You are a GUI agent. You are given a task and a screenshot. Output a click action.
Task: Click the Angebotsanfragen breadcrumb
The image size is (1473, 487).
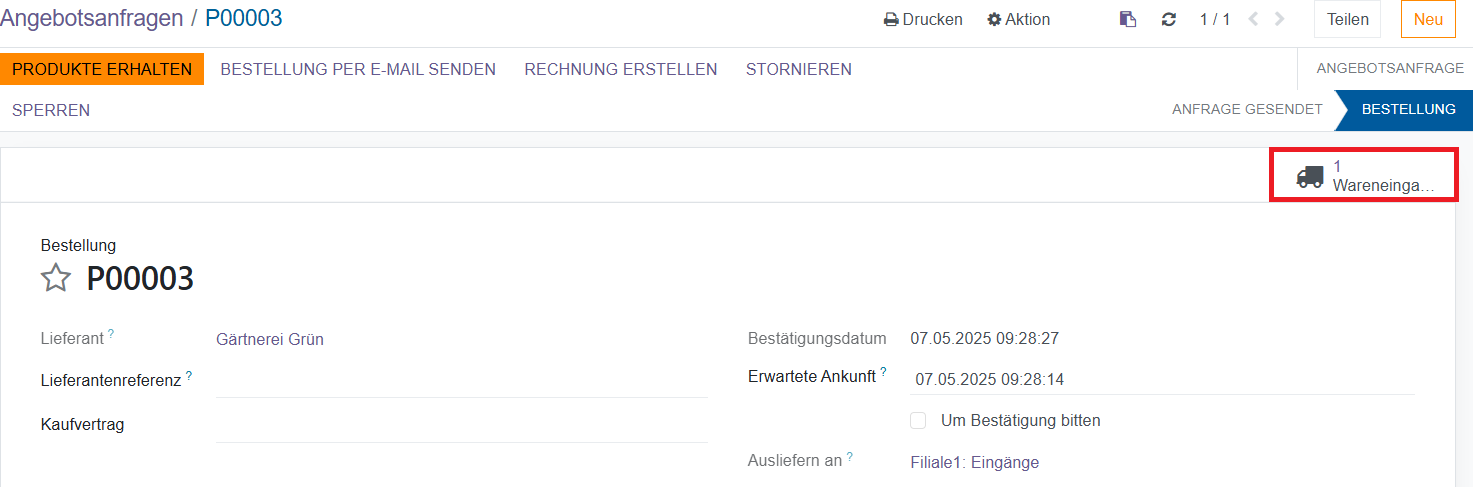point(92,18)
